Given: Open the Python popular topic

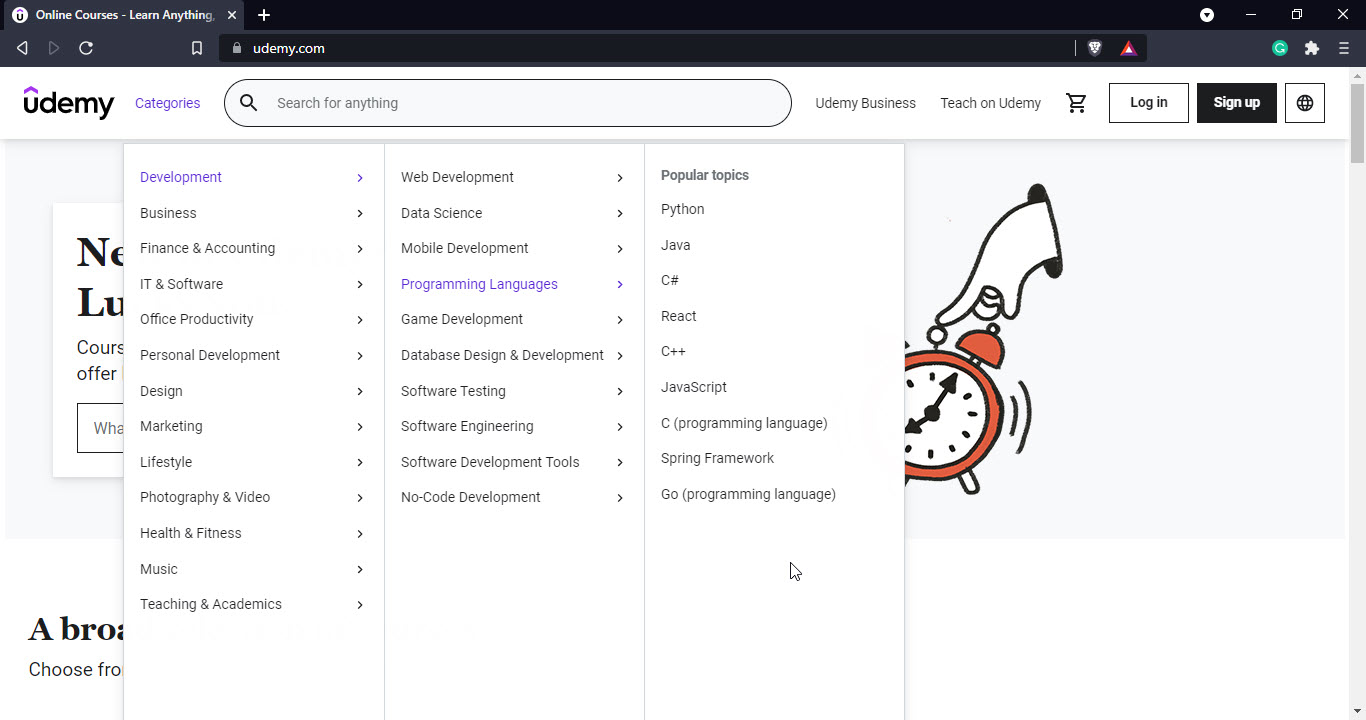Looking at the screenshot, I should tap(682, 209).
